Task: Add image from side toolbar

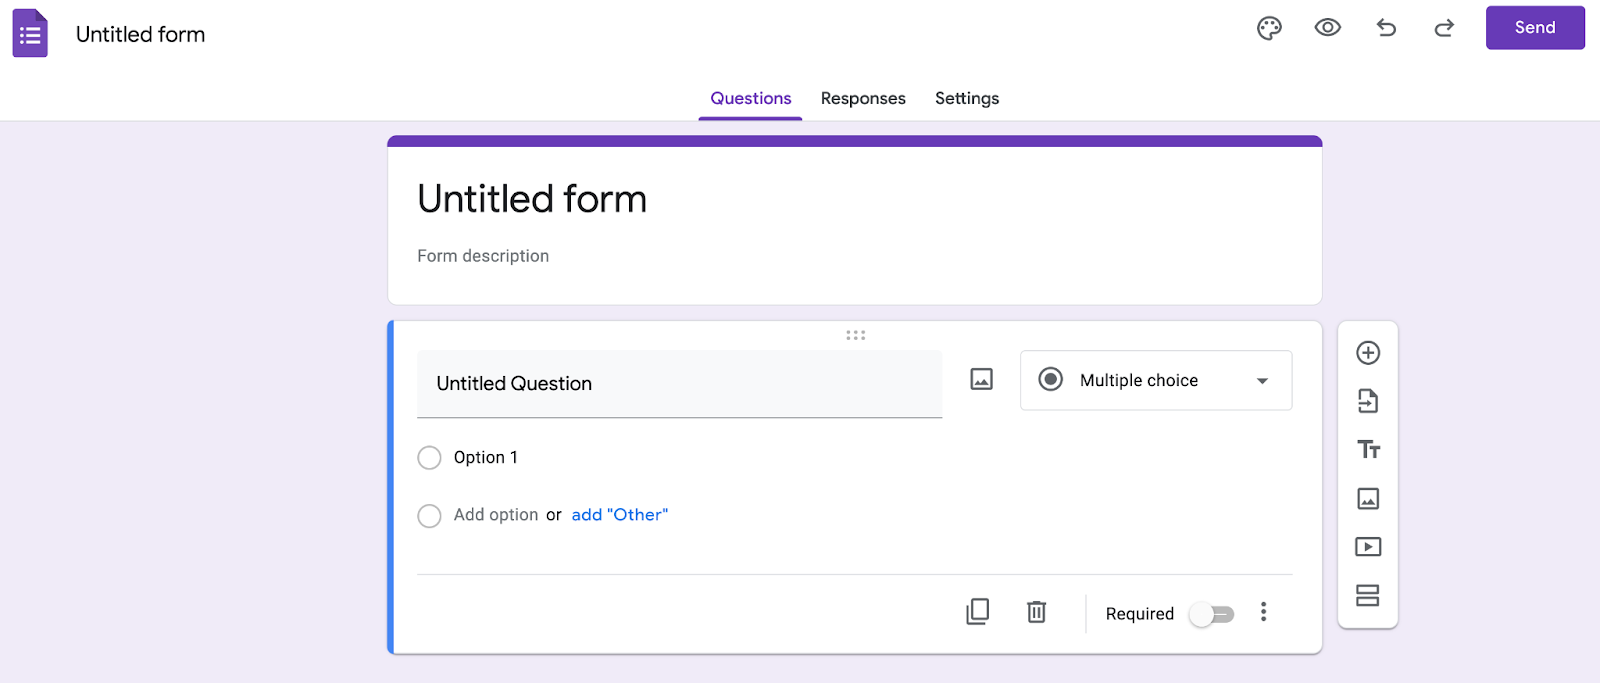Action: (1368, 498)
